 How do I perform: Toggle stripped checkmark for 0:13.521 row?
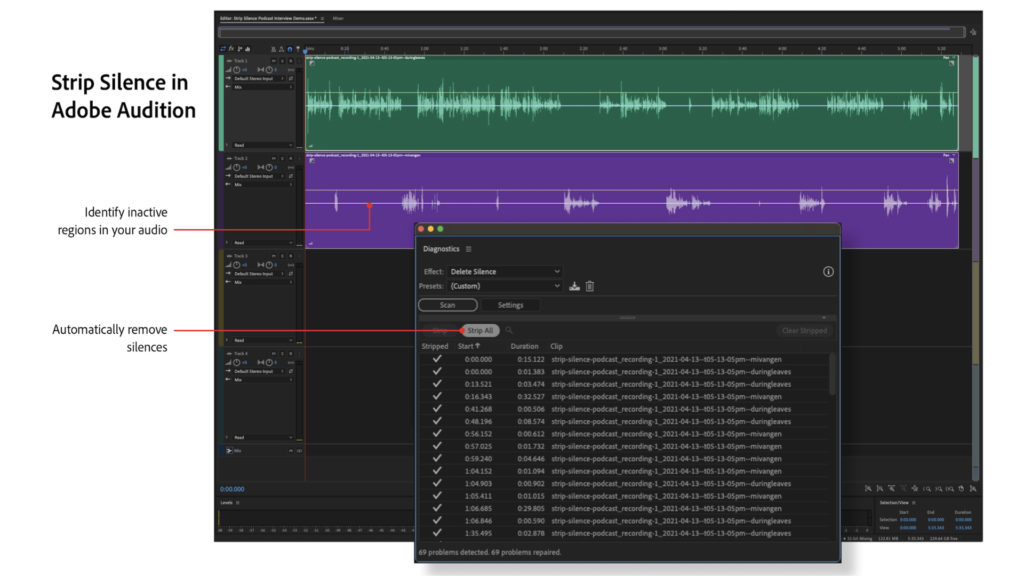tap(437, 384)
